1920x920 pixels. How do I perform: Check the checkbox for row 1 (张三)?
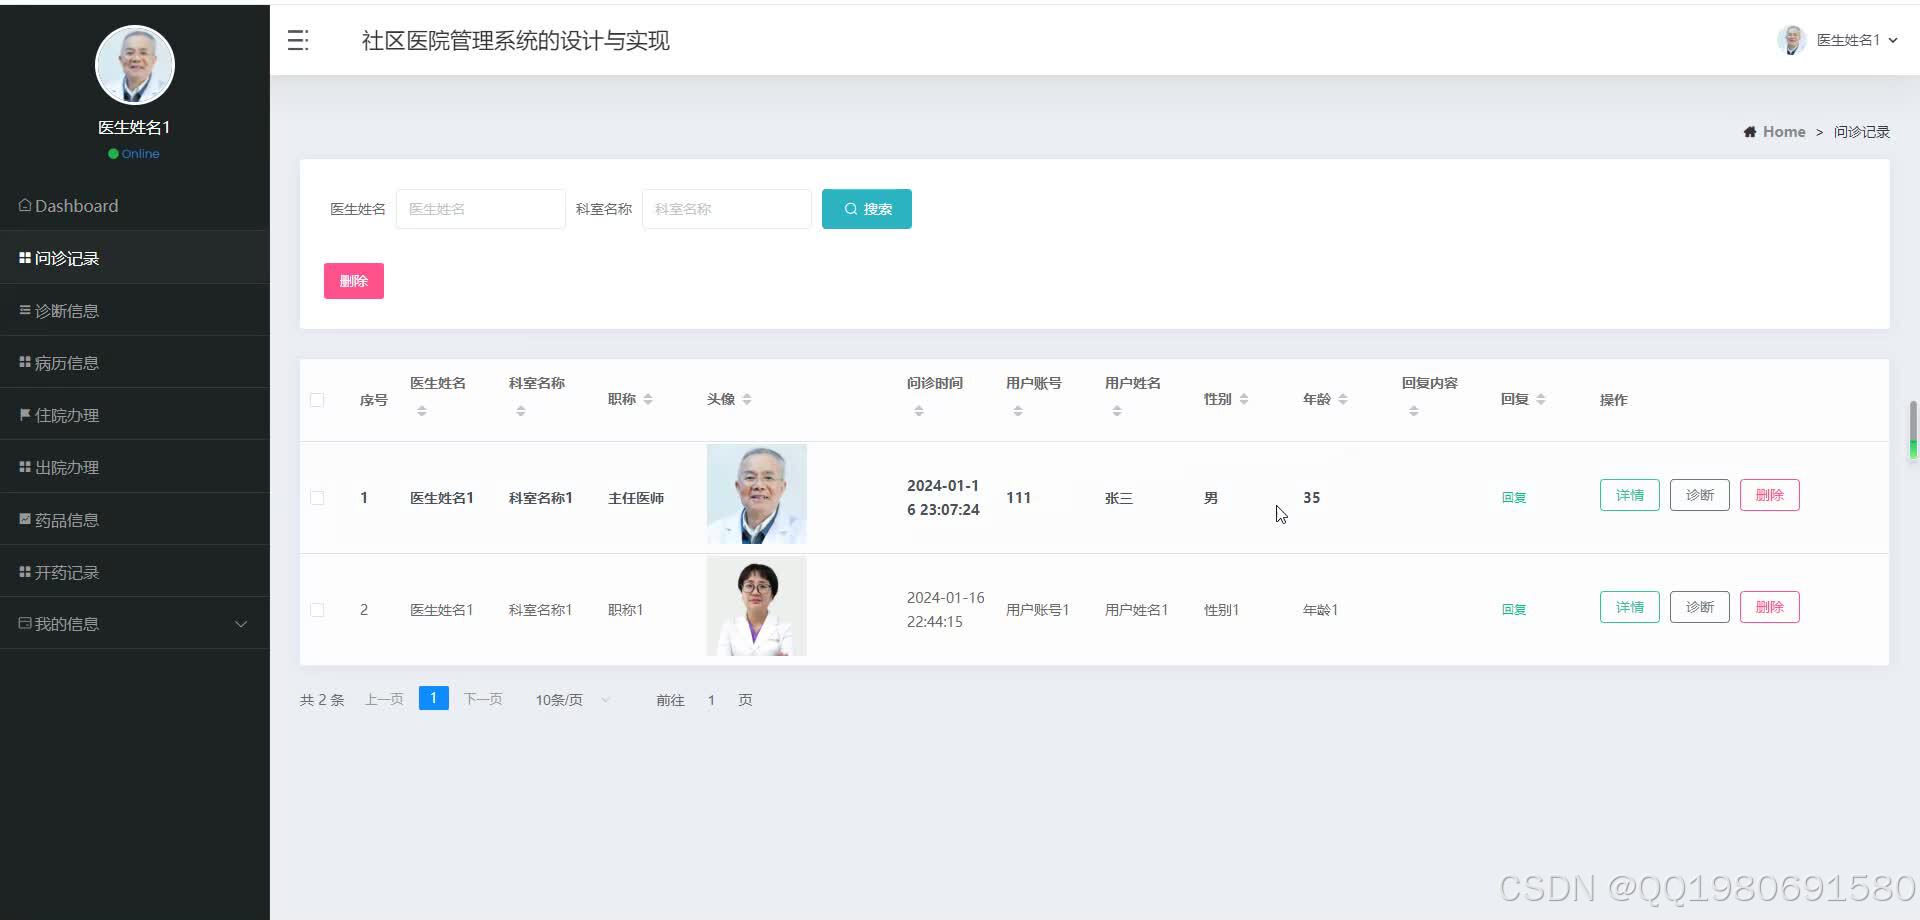click(x=317, y=497)
